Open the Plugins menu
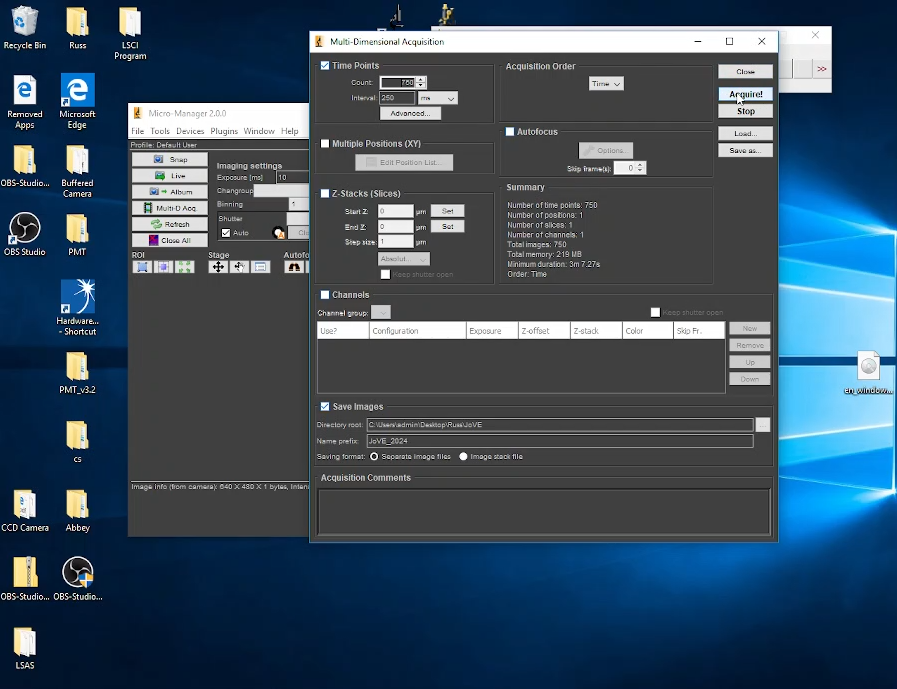The height and width of the screenshot is (689, 897). point(224,131)
